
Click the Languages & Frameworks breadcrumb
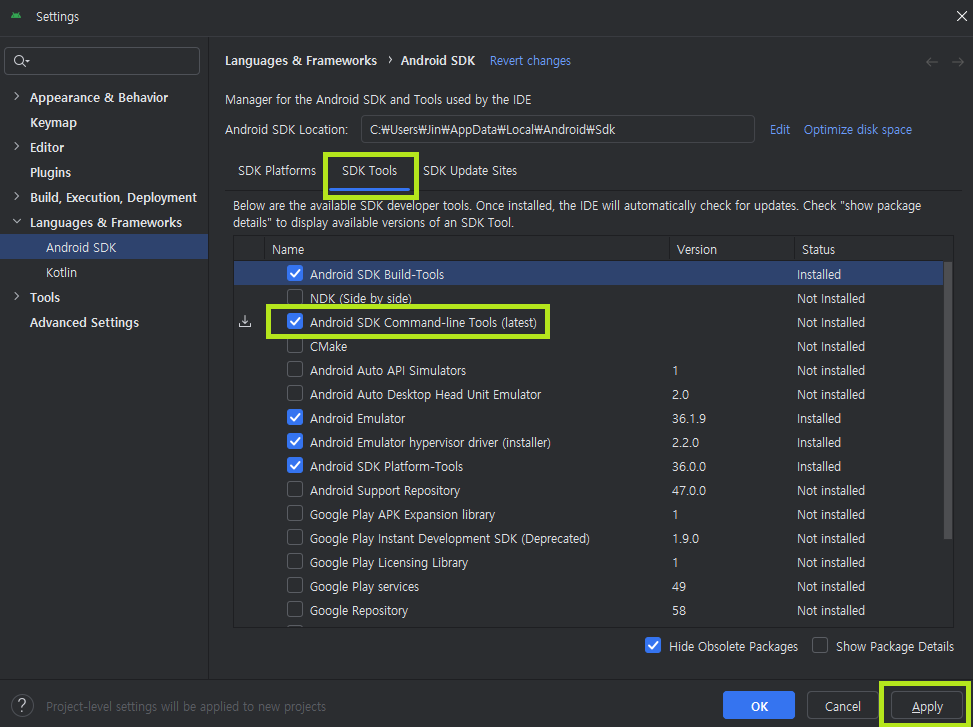click(x=301, y=61)
